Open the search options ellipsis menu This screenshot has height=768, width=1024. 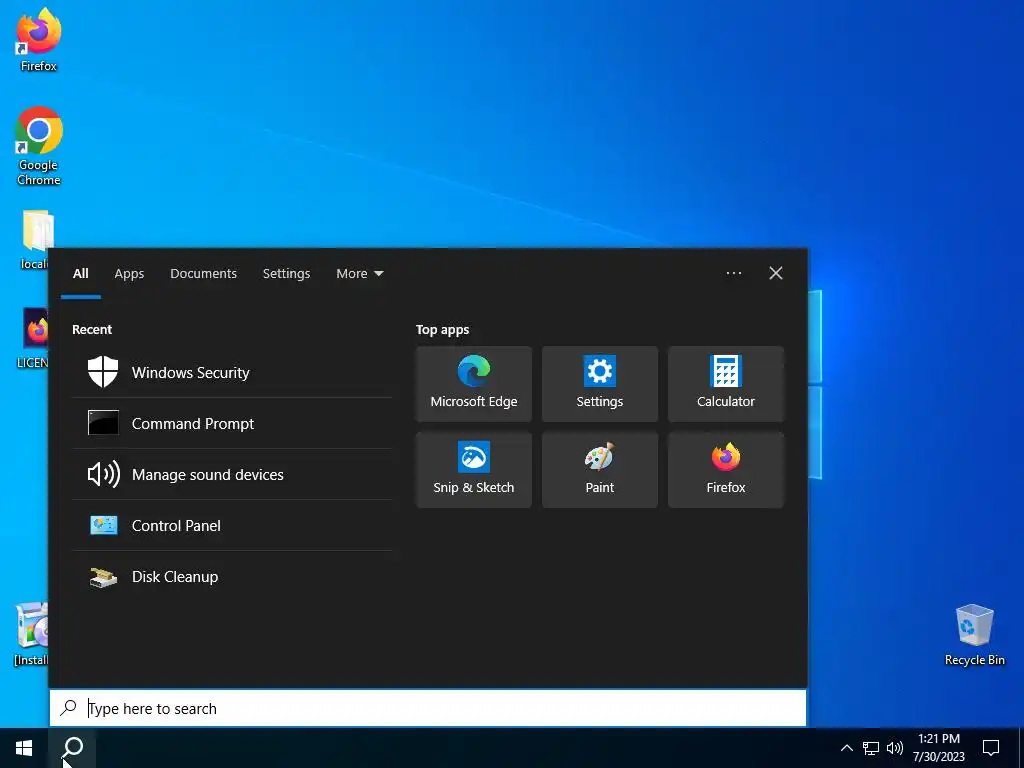point(733,273)
